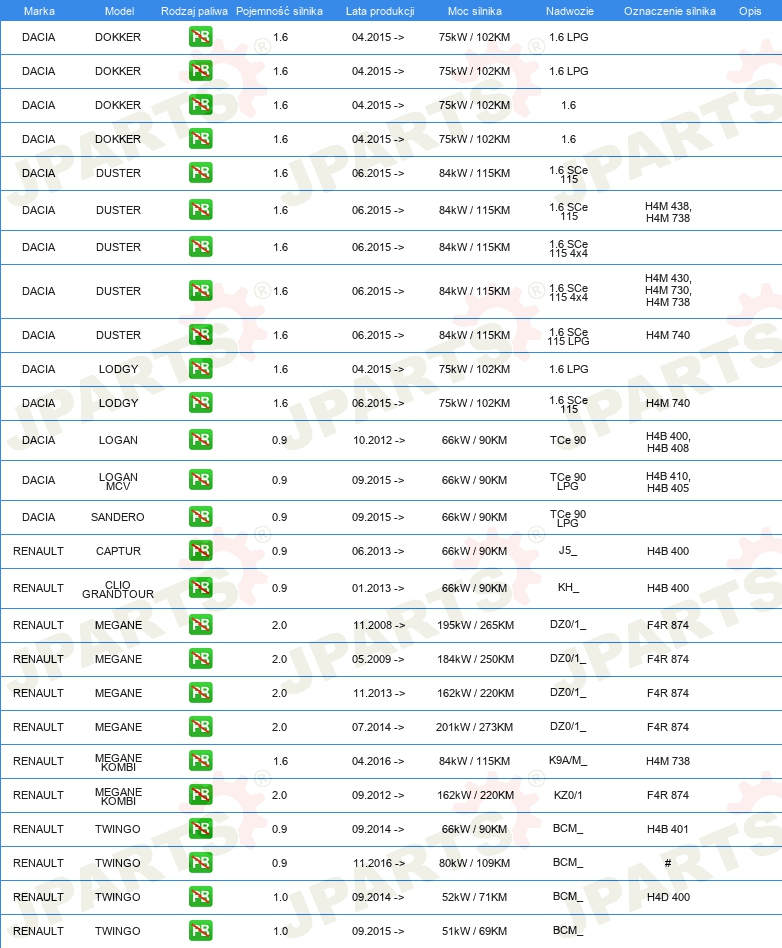Click the fuel icon in the LOGAN 10.2012 row
This screenshot has height=948, width=782.
point(200,440)
